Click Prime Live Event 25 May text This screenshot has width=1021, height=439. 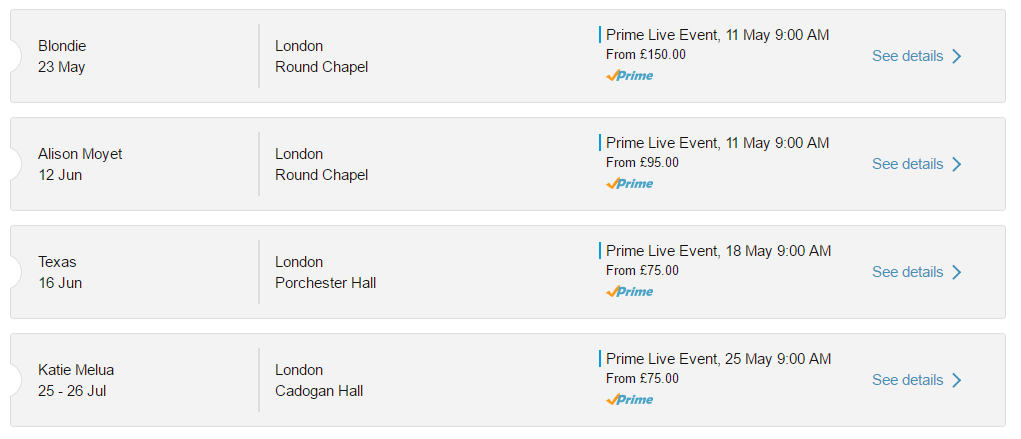[717, 359]
